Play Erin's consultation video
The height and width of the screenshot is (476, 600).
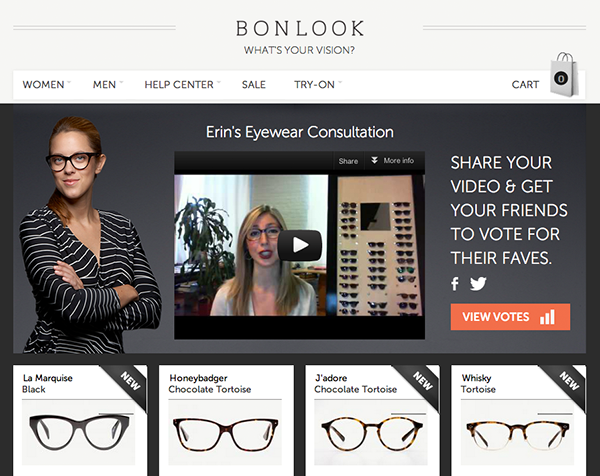(x=300, y=245)
